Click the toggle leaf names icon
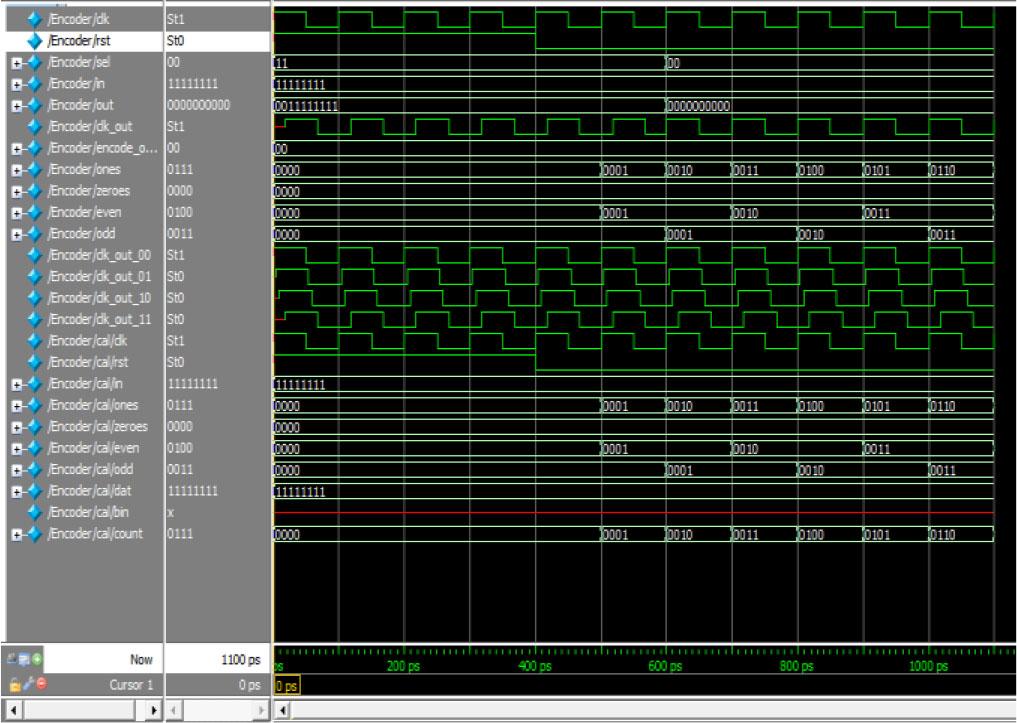1017x723 pixels. [13, 660]
